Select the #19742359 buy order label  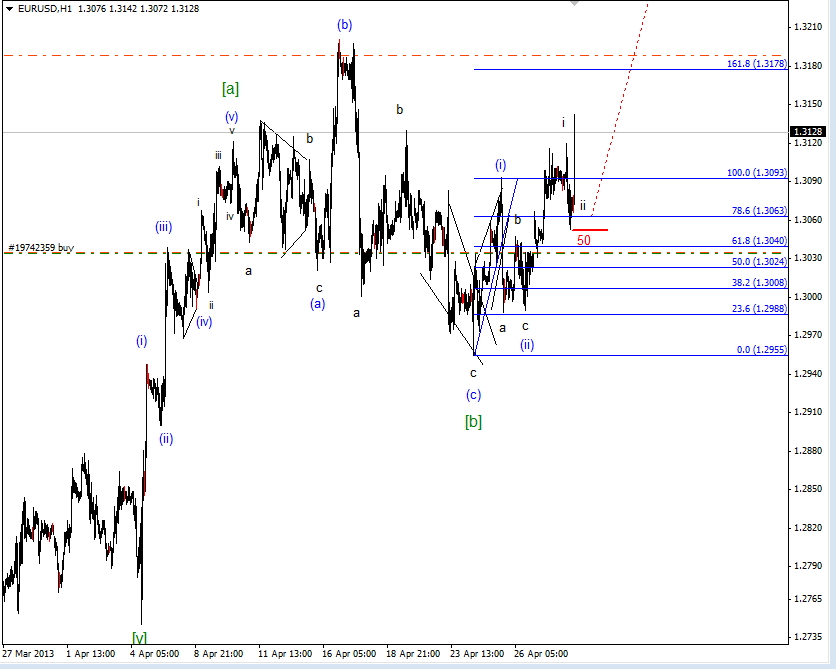point(41,248)
